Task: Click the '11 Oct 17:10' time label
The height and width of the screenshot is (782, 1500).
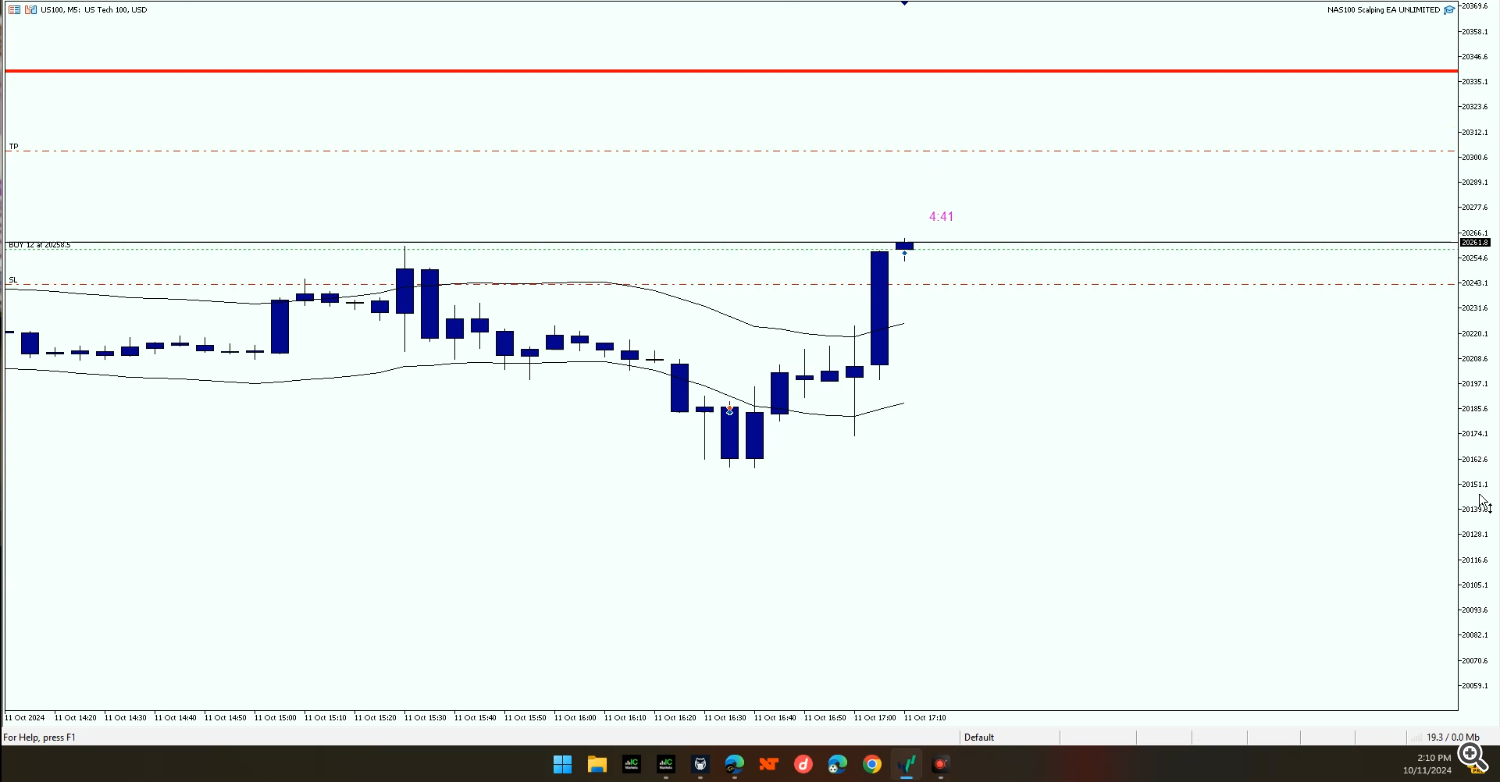Action: 925,717
